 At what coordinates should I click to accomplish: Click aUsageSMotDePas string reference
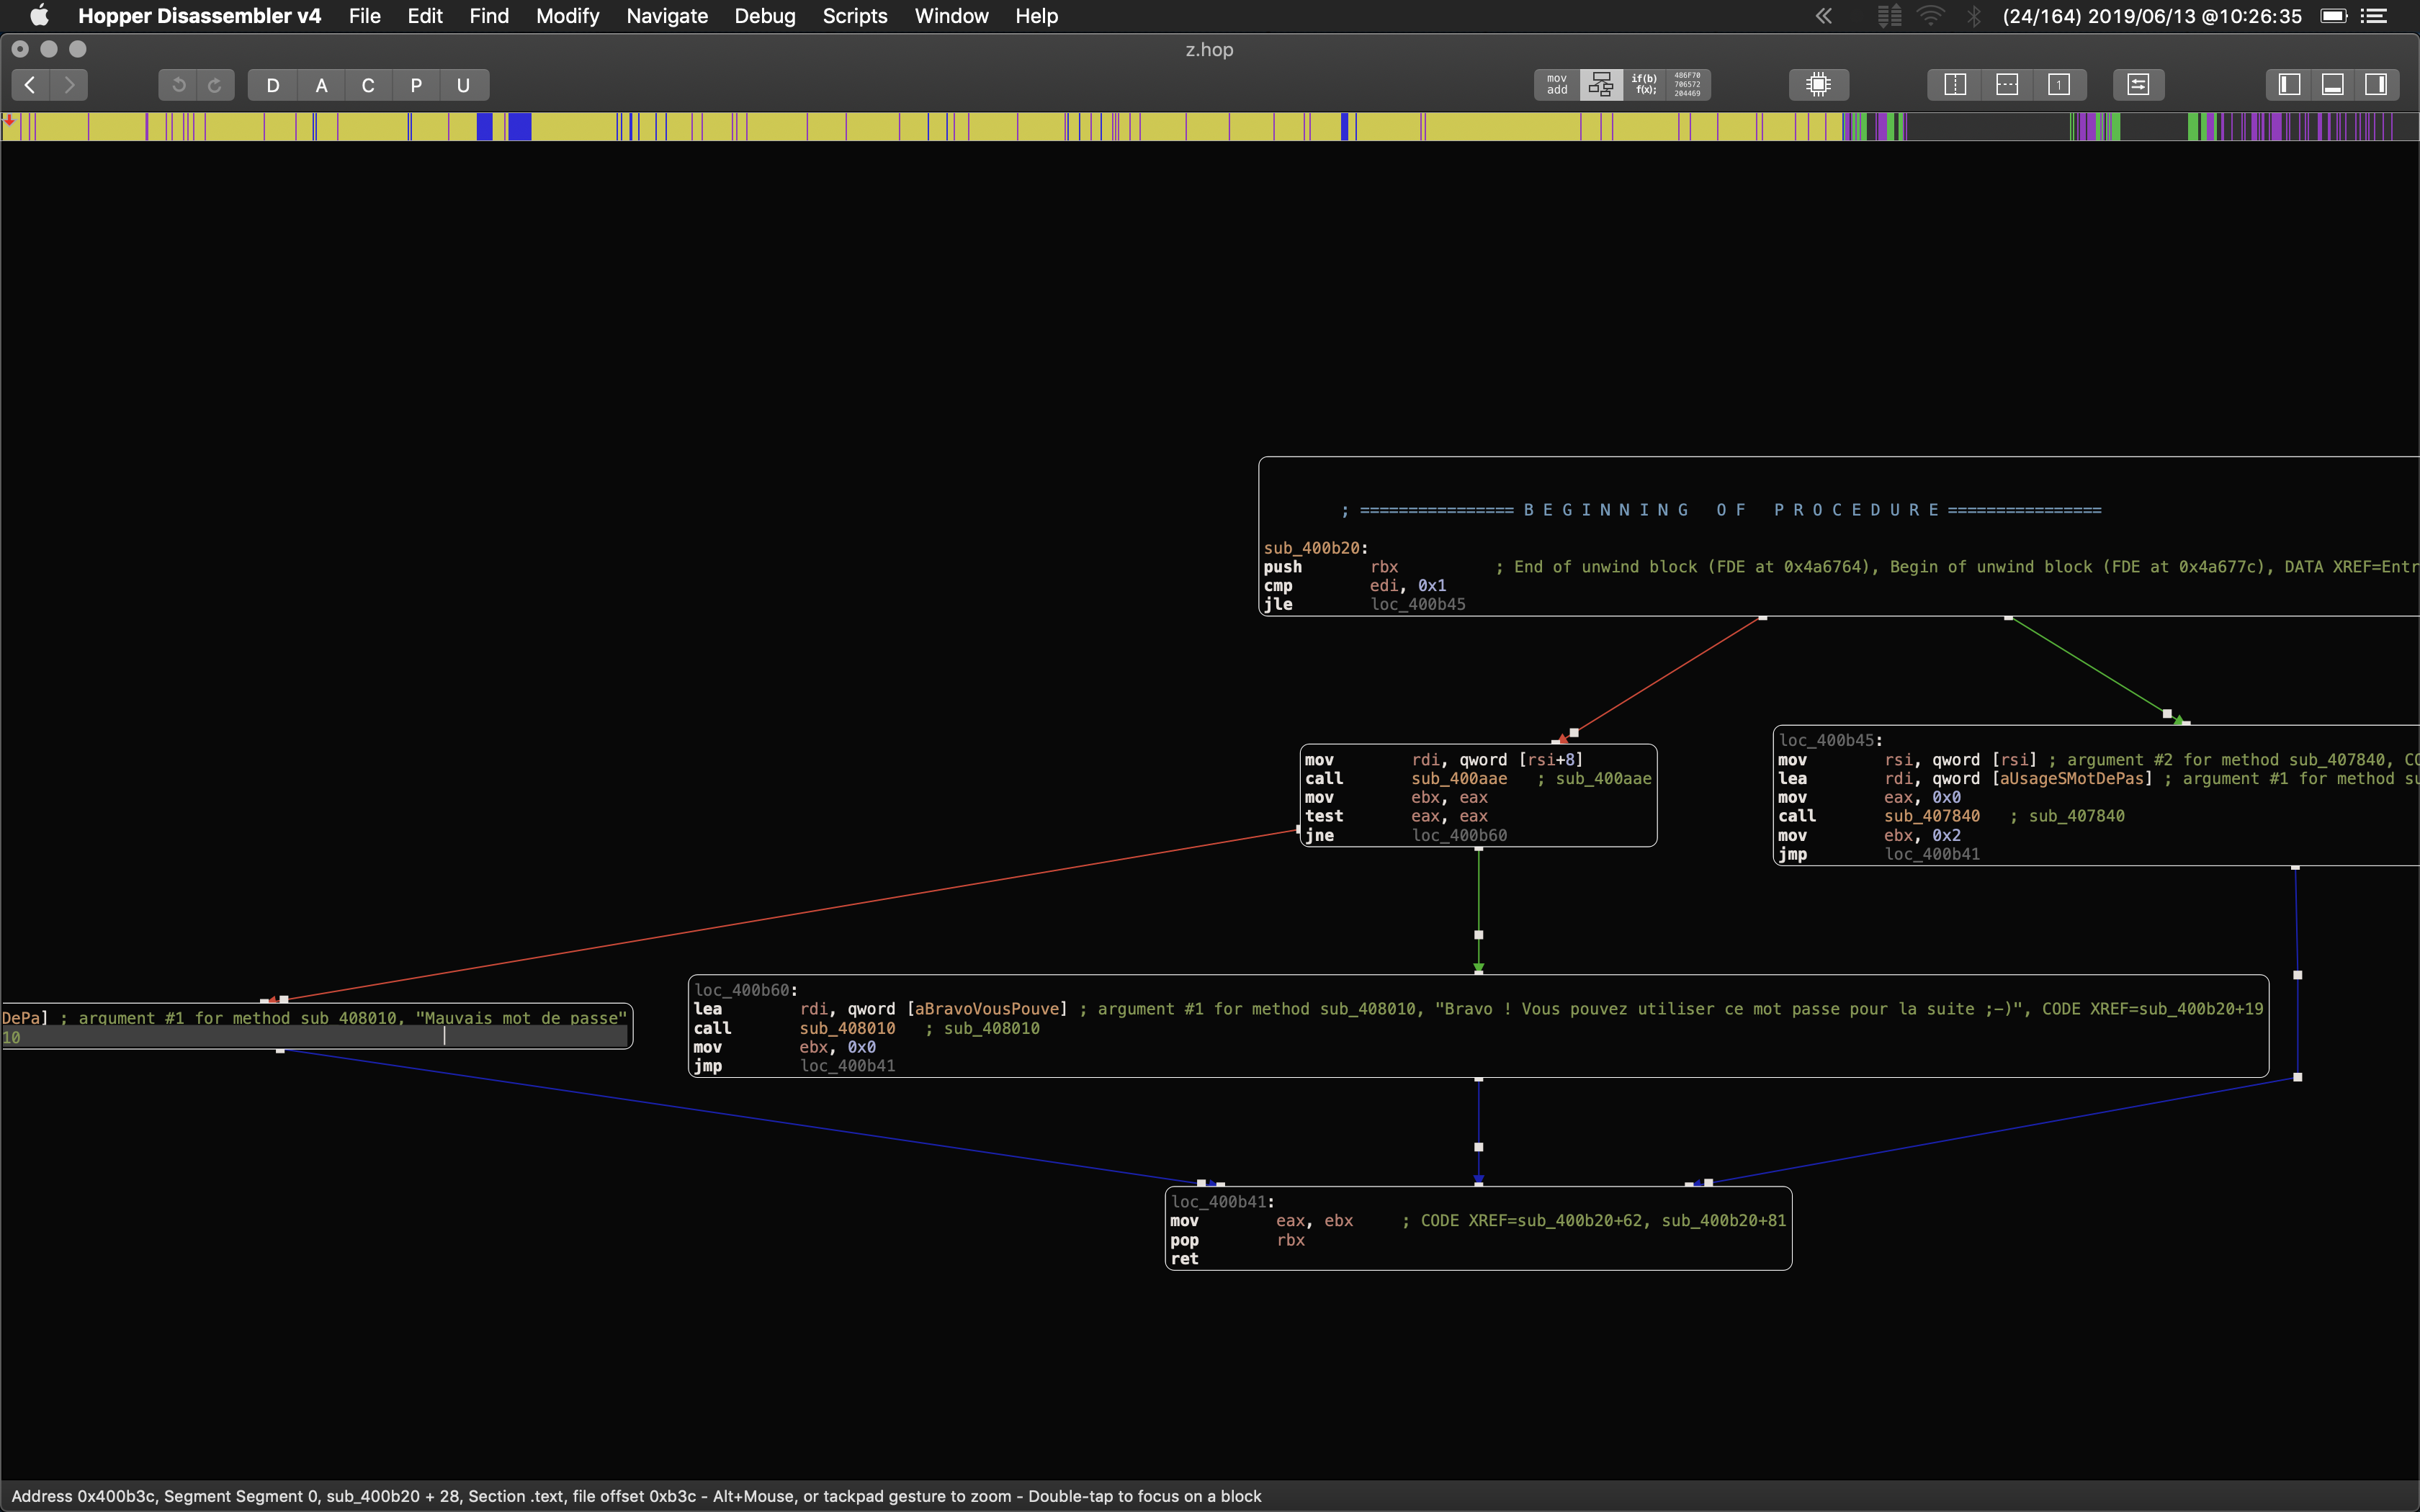tap(2072, 778)
